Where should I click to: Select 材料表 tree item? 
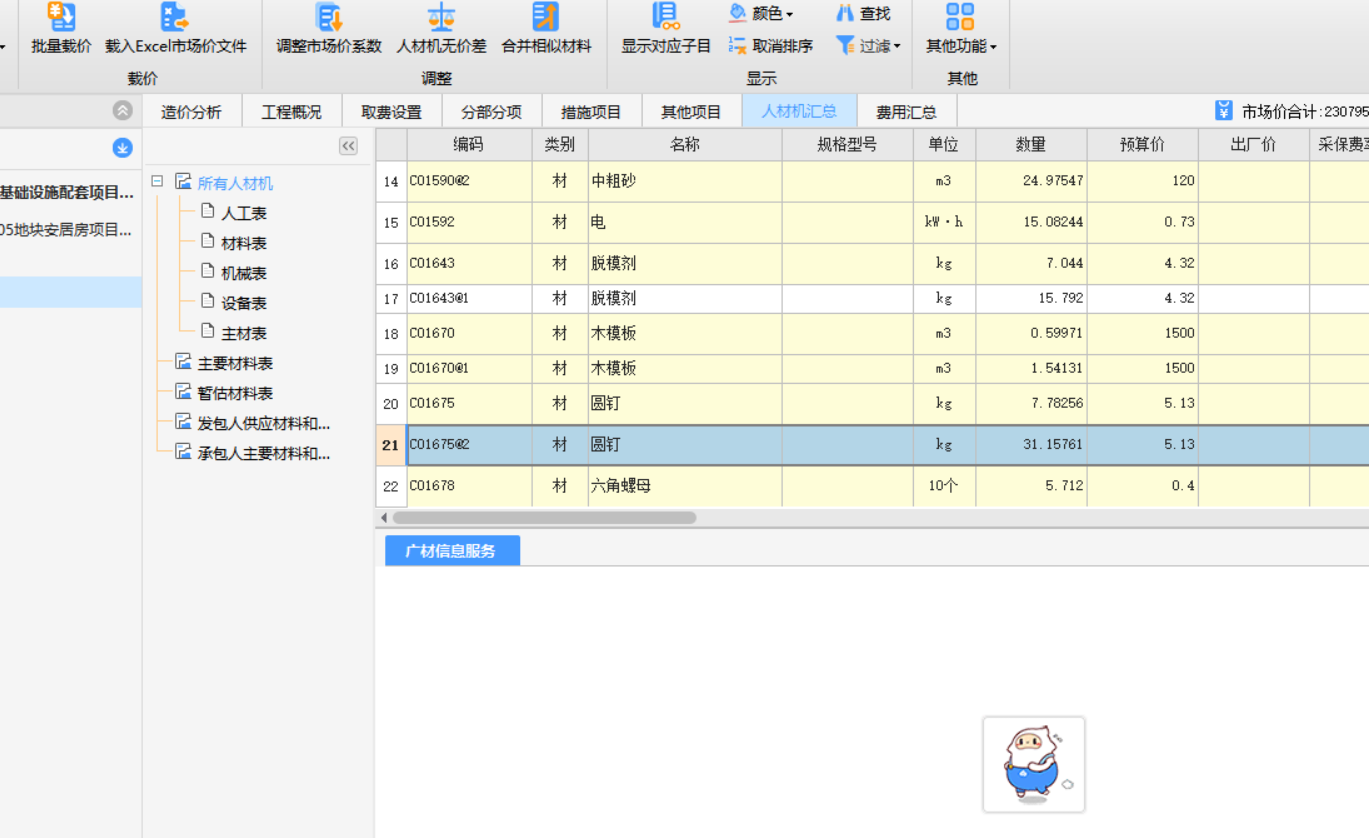pos(244,243)
